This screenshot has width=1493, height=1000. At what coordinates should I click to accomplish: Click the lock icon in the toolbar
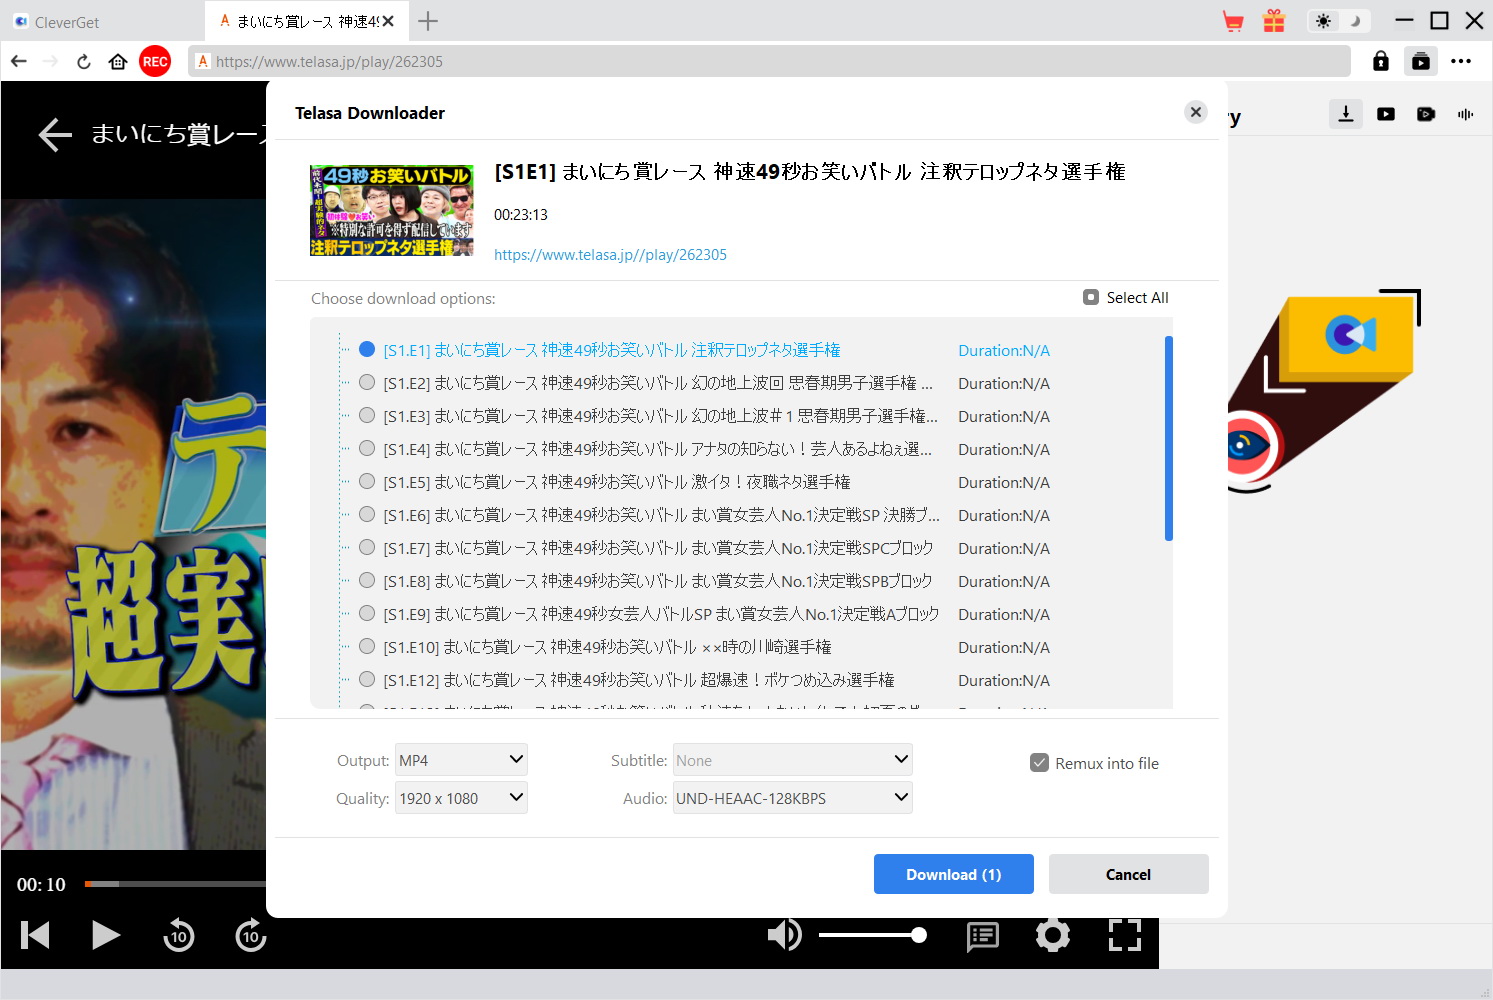point(1381,61)
